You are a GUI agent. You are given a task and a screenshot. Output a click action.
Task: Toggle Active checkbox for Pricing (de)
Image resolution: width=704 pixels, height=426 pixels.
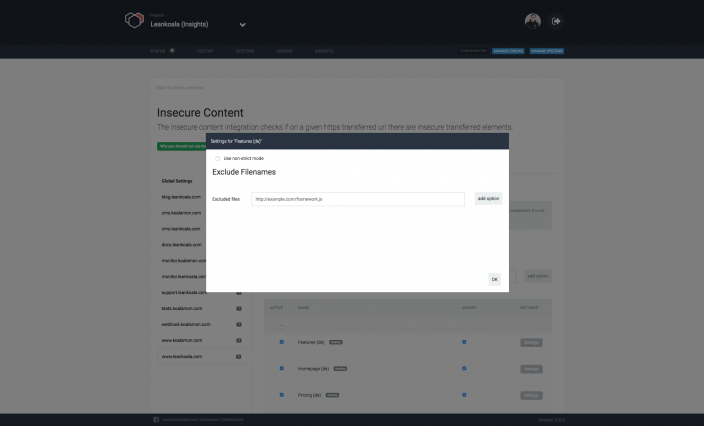[x=282, y=395]
